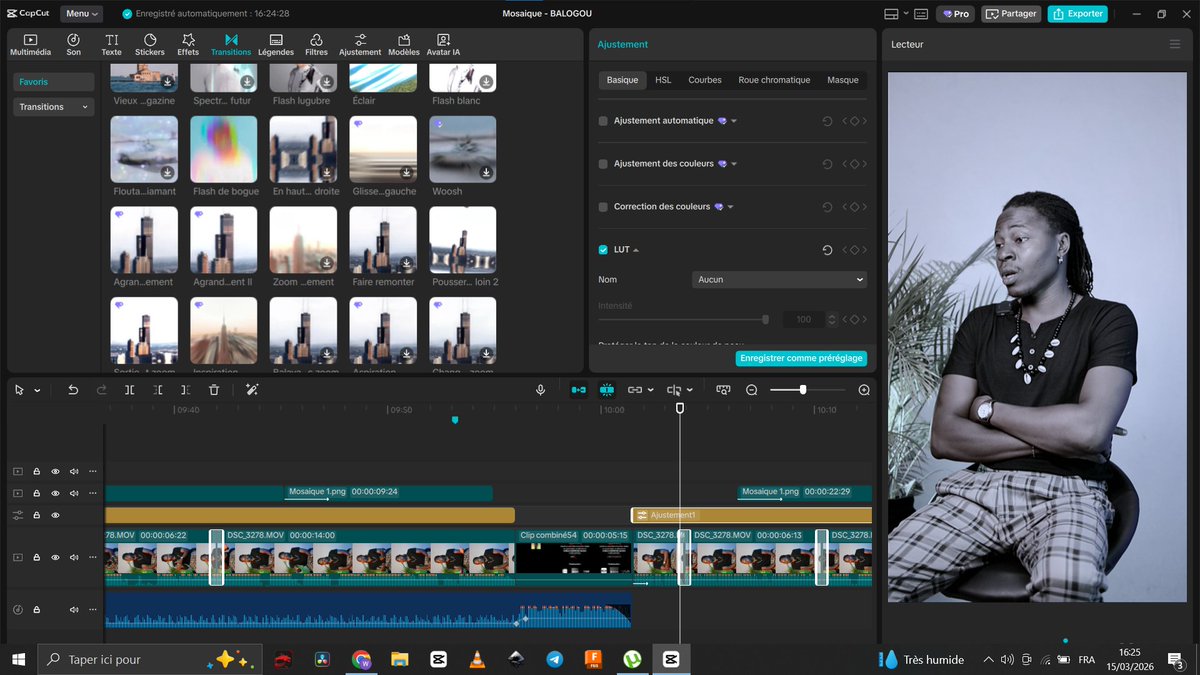The height and width of the screenshot is (675, 1200).
Task: Expand the Transitions category in sidebar
Action: pos(54,107)
